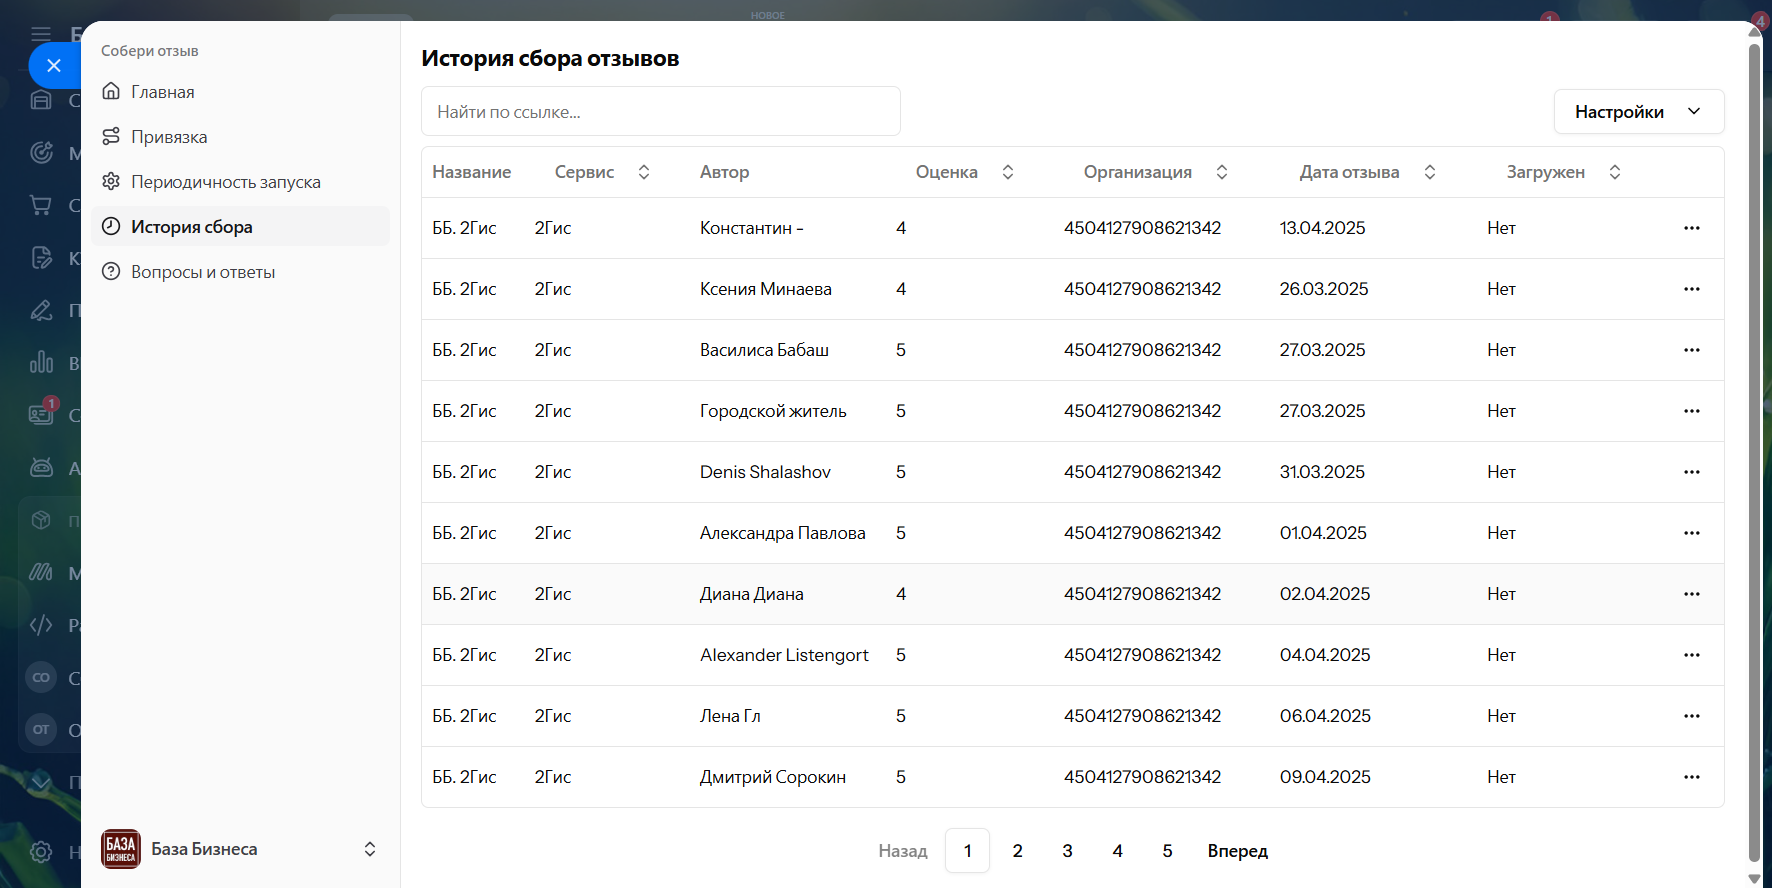The image size is (1772, 888).
Task: Click the База Бизнеса logo
Action: click(121, 849)
